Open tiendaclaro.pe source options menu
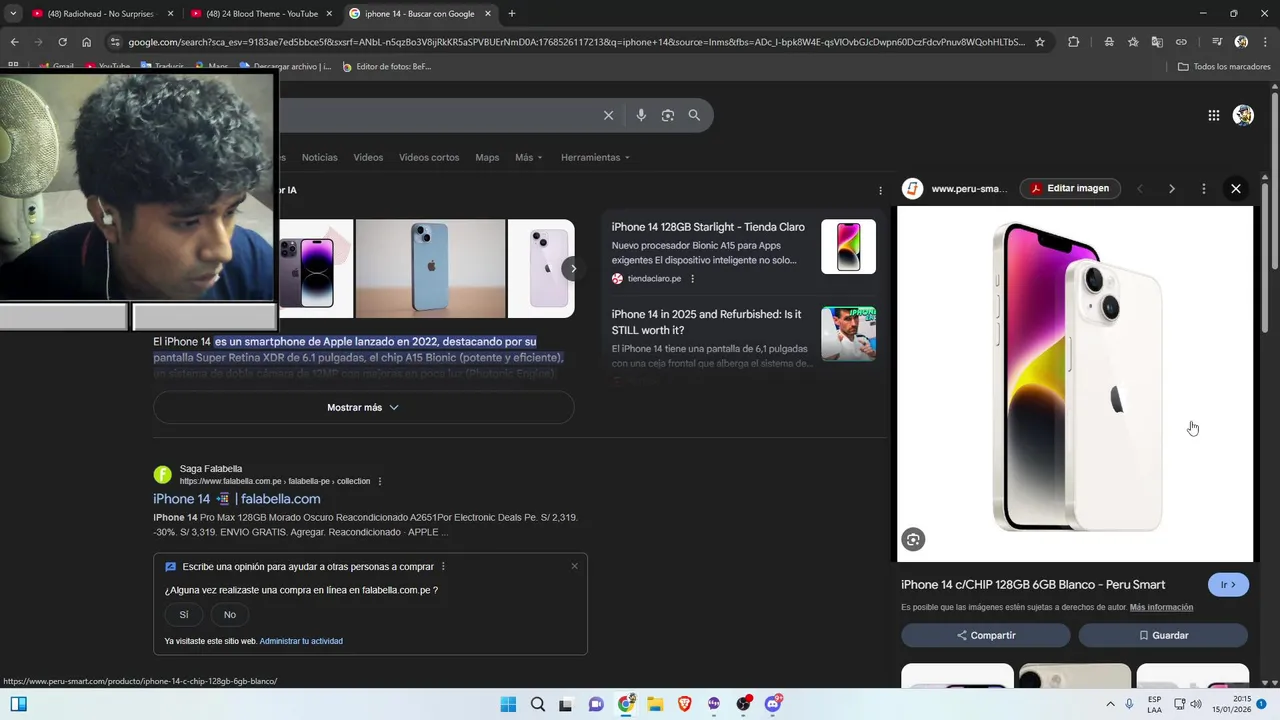The height and width of the screenshot is (720, 1280). click(692, 278)
